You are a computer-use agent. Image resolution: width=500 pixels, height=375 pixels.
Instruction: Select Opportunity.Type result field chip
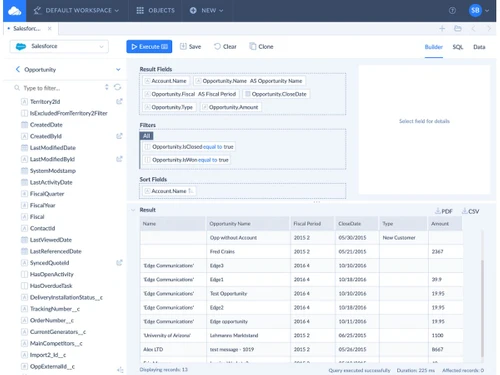coord(169,107)
